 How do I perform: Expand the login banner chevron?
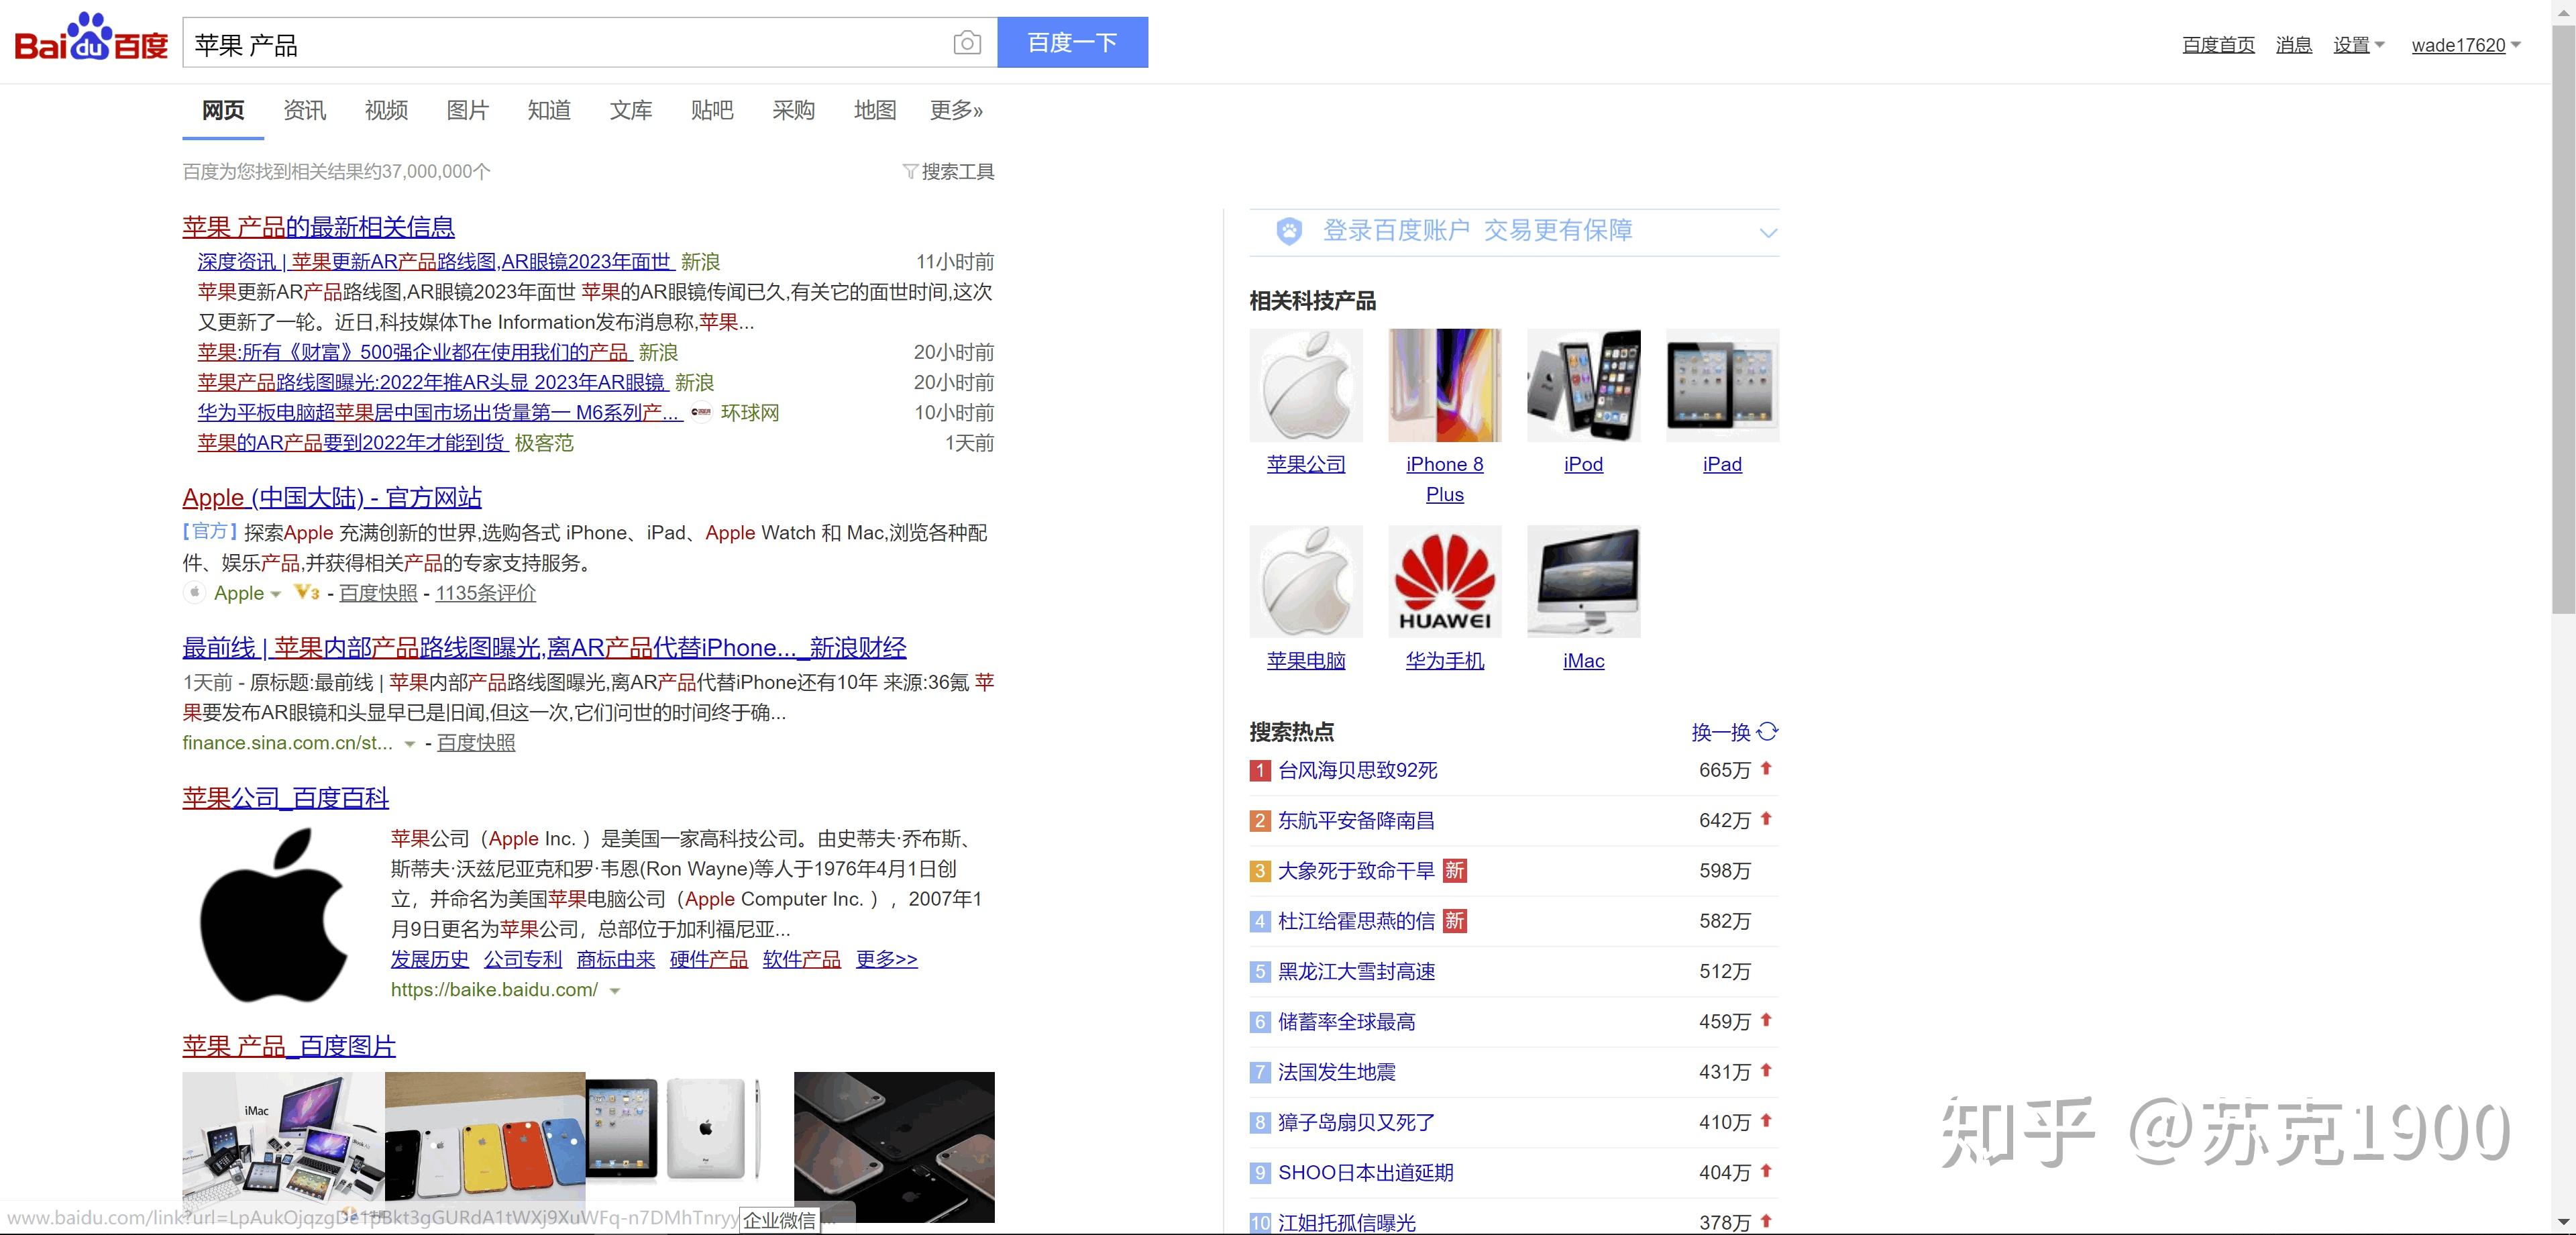click(x=1768, y=233)
